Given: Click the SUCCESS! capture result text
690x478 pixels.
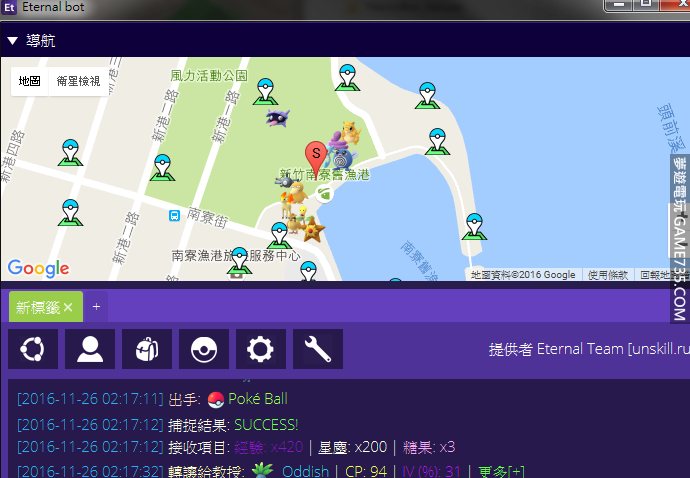Looking at the screenshot, I should [x=266, y=425].
